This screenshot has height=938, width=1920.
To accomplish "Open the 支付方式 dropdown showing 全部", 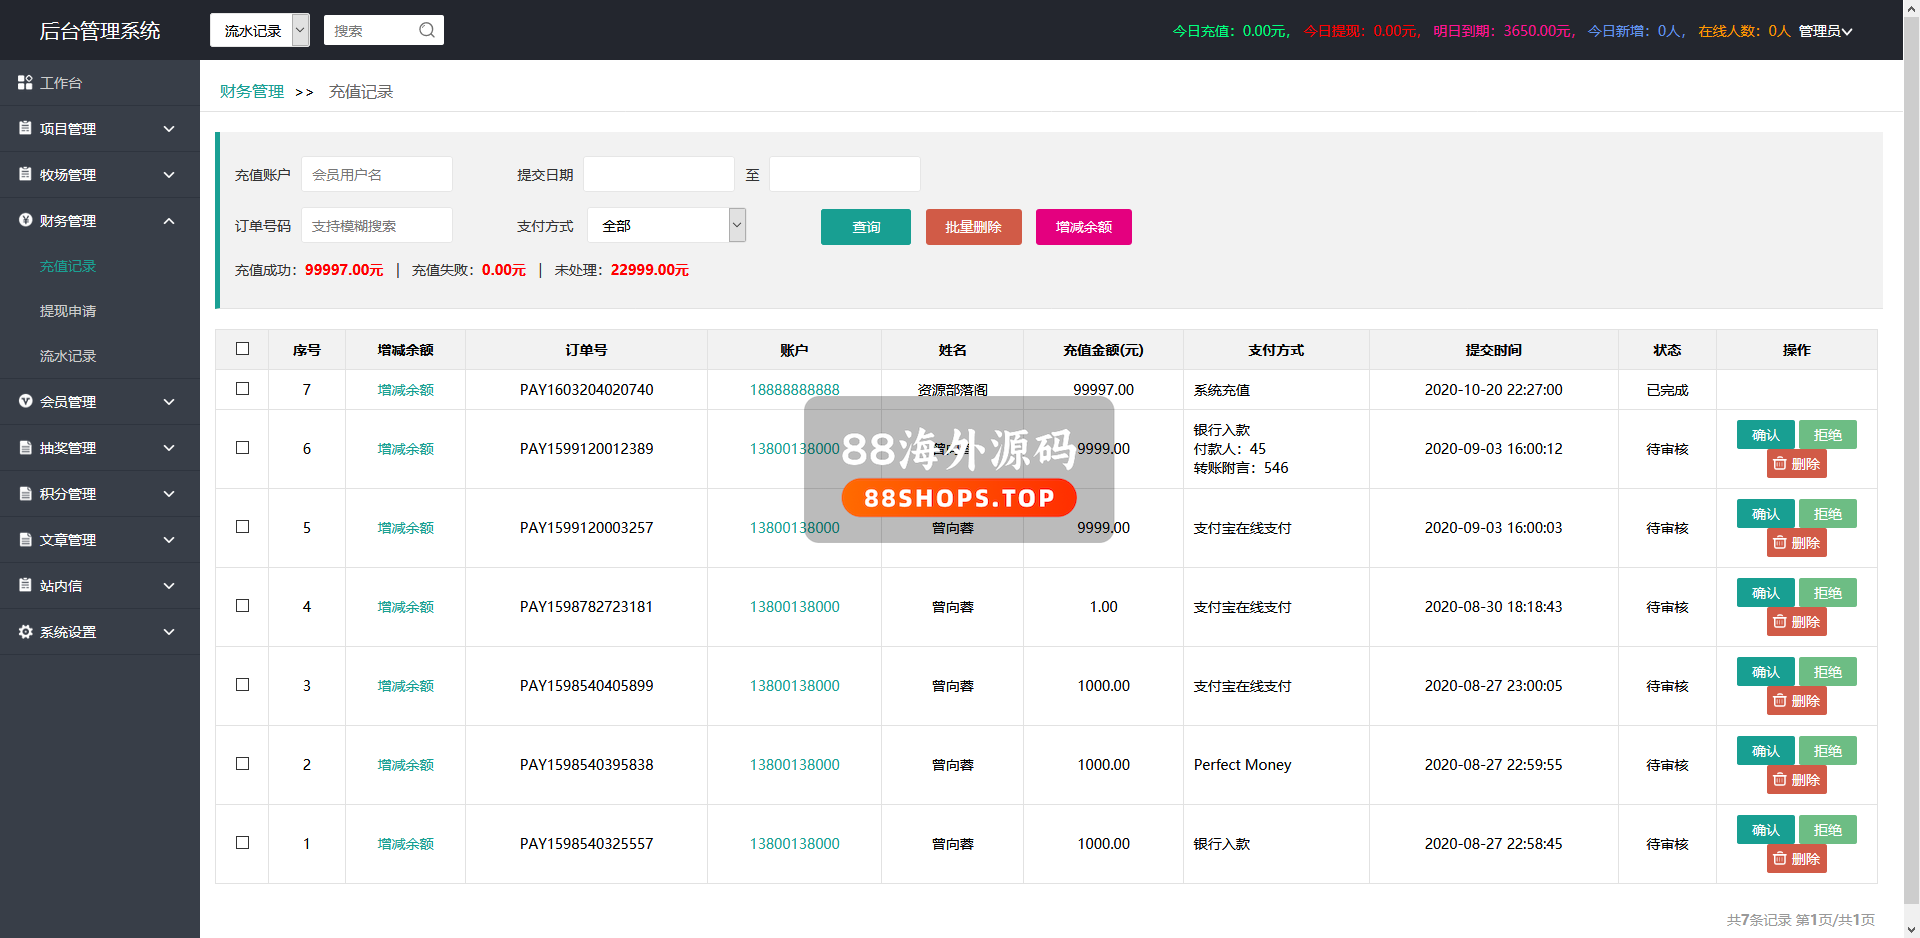I will [x=666, y=226].
